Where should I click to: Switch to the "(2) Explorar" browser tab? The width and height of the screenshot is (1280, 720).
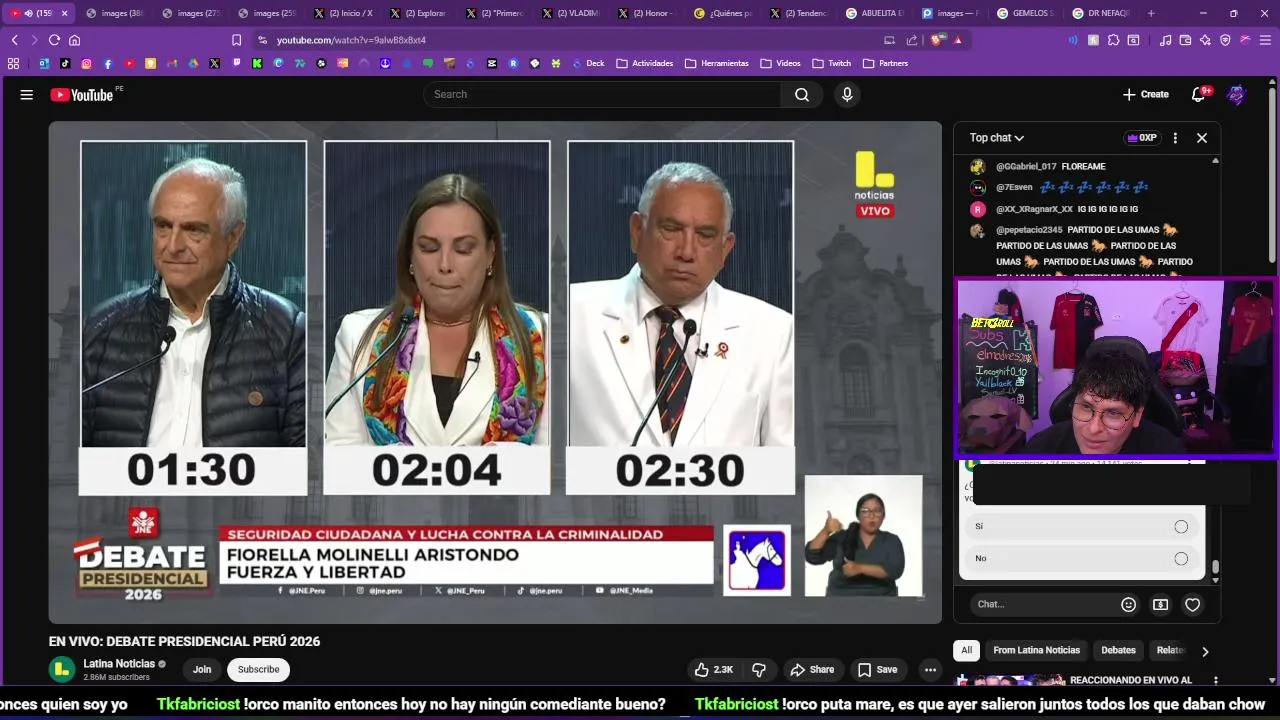(419, 13)
